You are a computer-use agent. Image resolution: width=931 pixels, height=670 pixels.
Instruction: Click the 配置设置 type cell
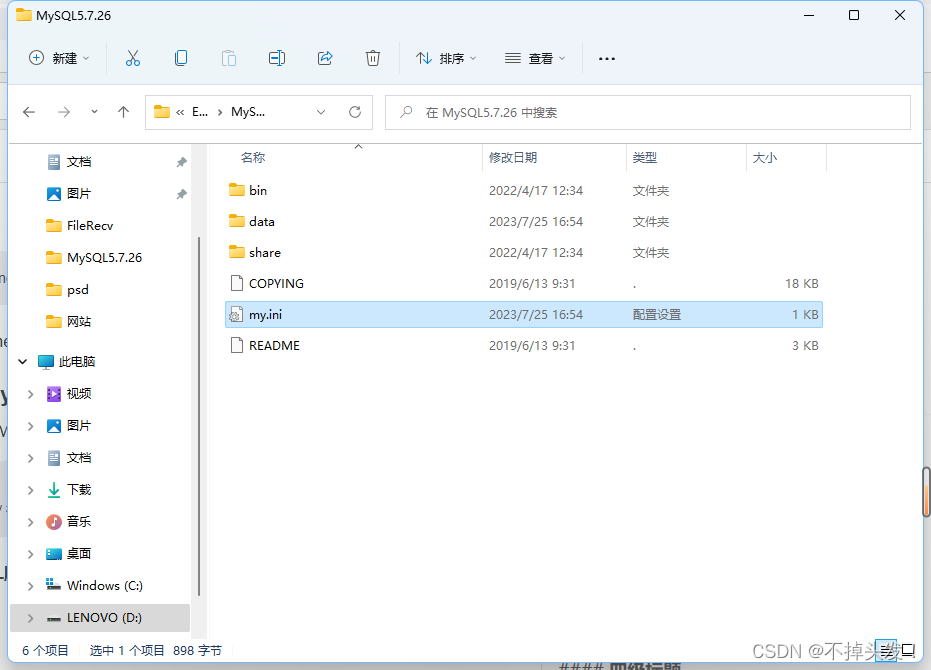point(657,314)
